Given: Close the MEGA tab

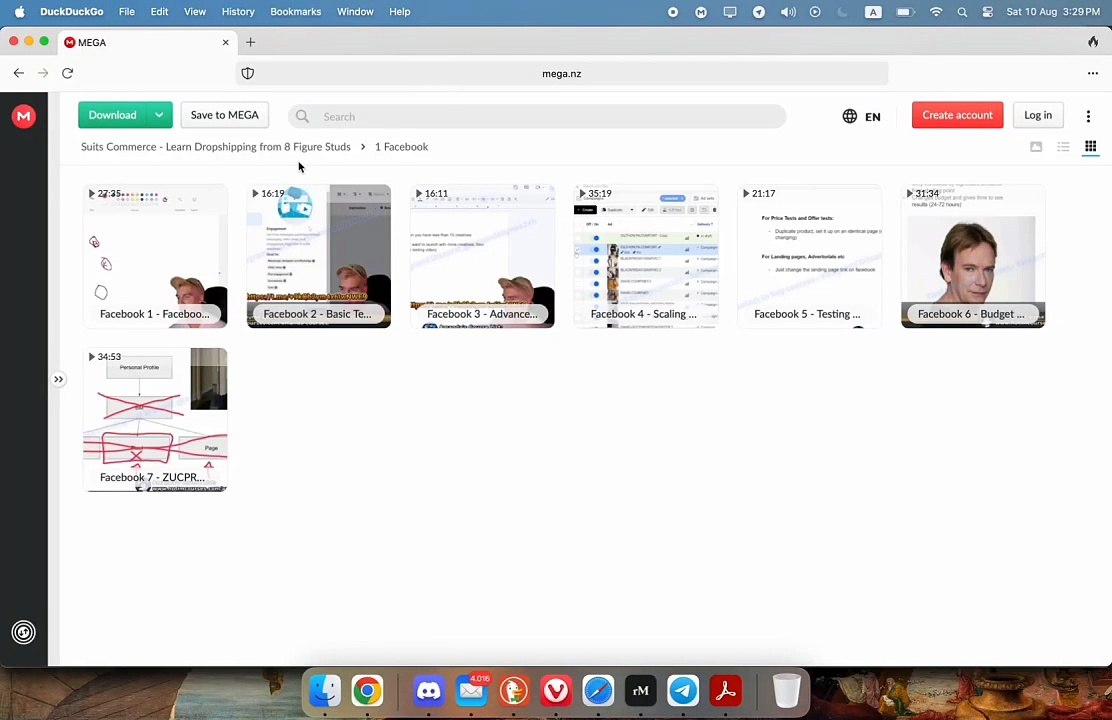Looking at the screenshot, I should pos(226,42).
